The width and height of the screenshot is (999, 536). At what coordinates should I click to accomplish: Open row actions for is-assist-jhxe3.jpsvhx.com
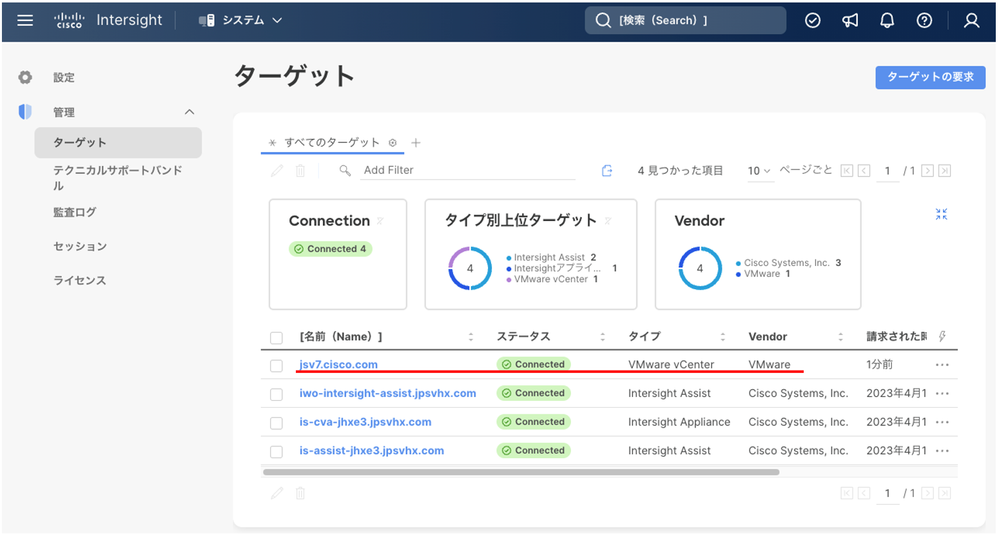[942, 451]
